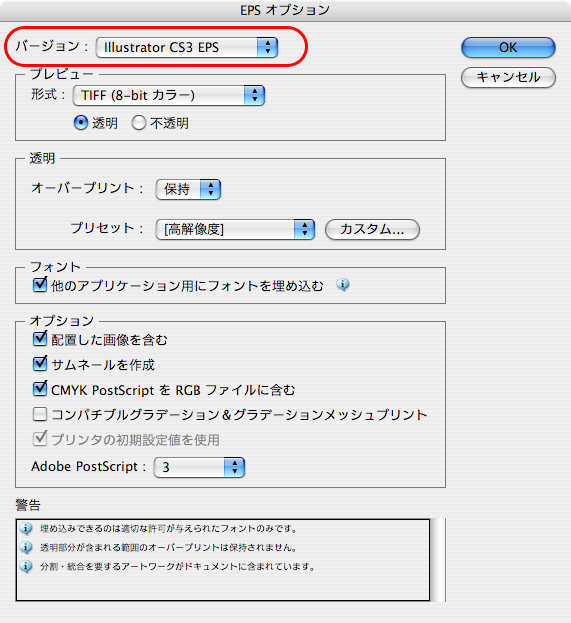Select the 透明 radio button
This screenshot has width=571, height=623.
tap(81, 123)
